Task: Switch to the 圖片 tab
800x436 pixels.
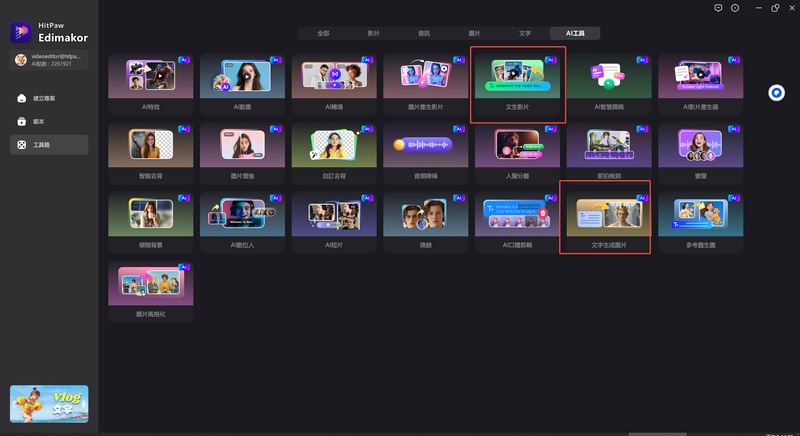Action: 474,33
